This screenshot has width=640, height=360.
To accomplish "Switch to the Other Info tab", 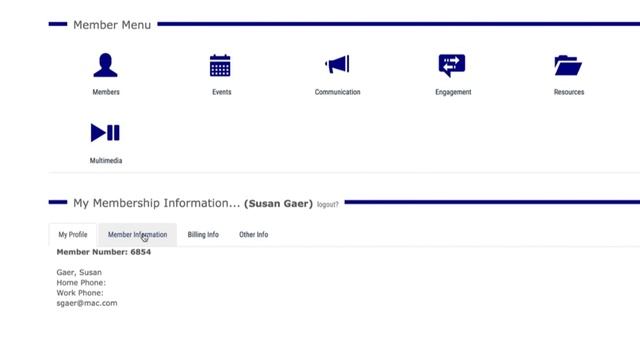I will (x=253, y=234).
